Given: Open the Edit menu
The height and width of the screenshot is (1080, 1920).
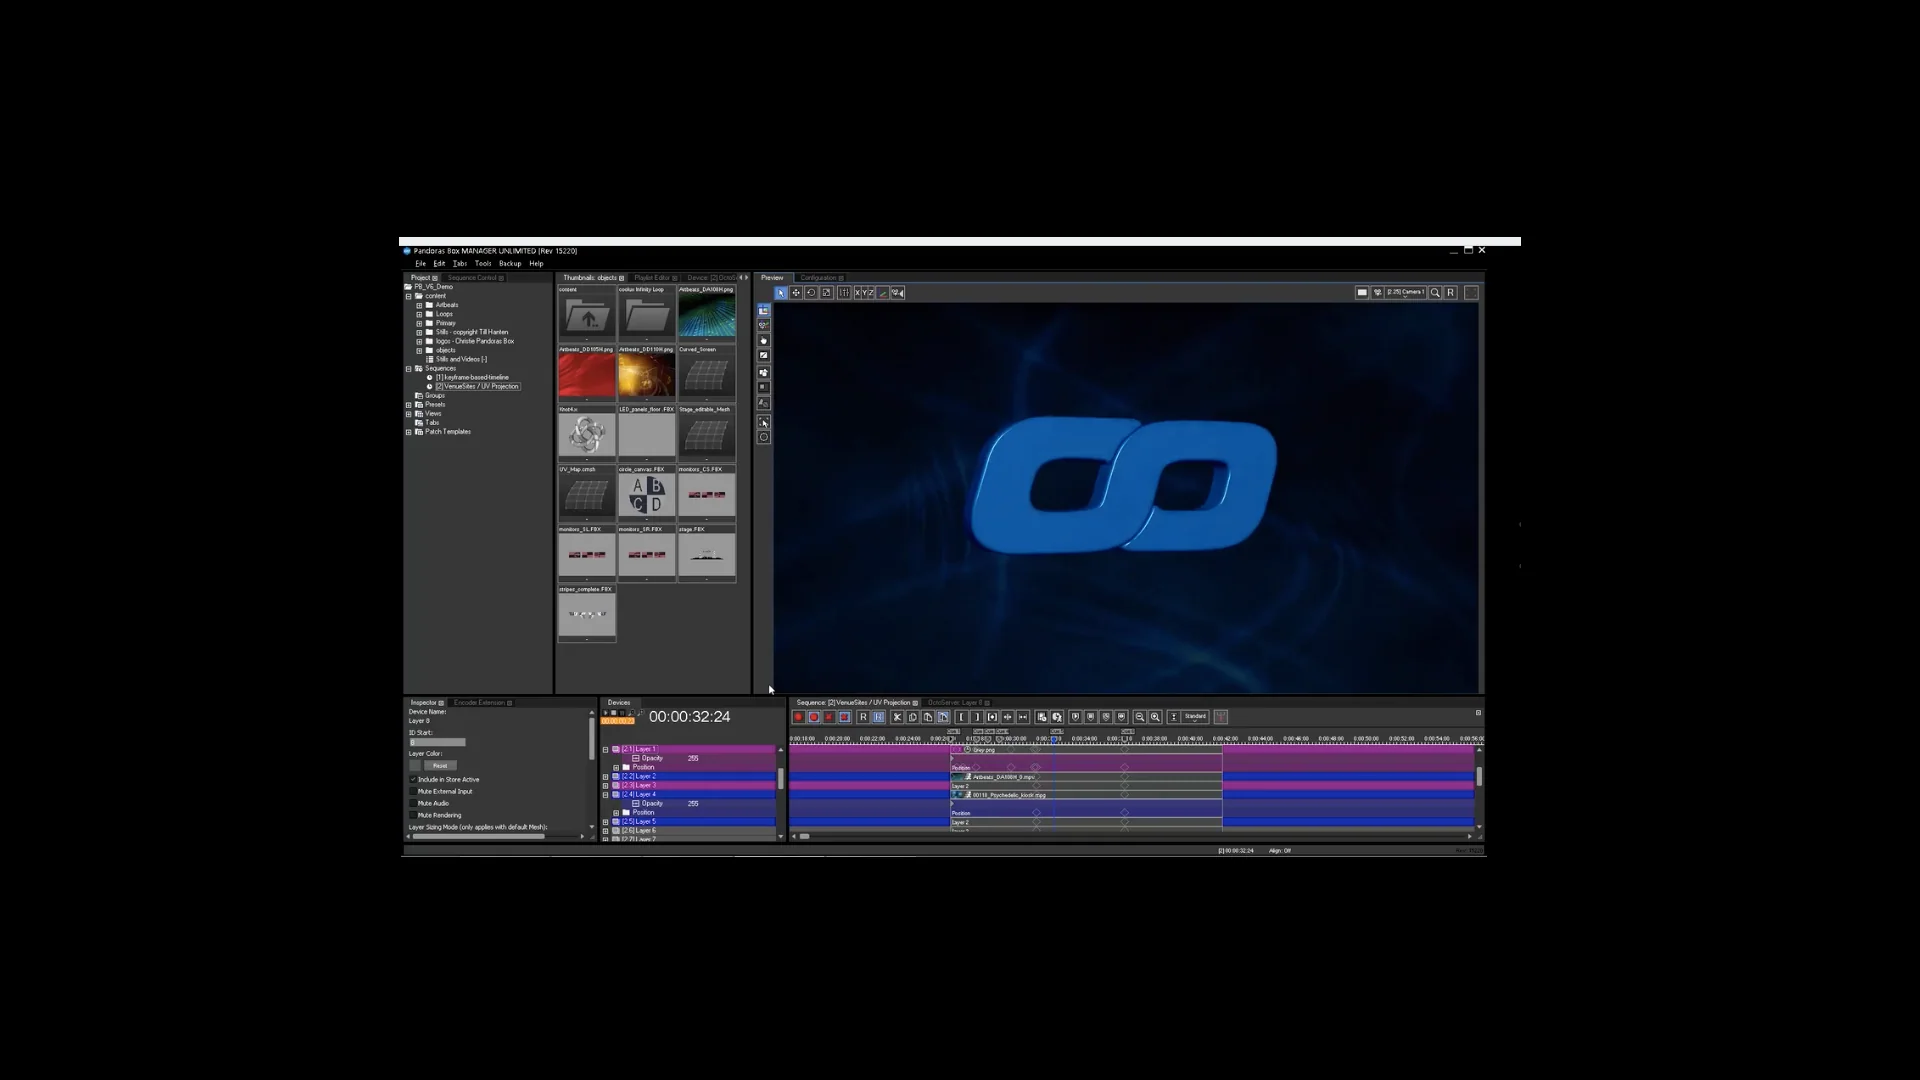Looking at the screenshot, I should tap(439, 264).
